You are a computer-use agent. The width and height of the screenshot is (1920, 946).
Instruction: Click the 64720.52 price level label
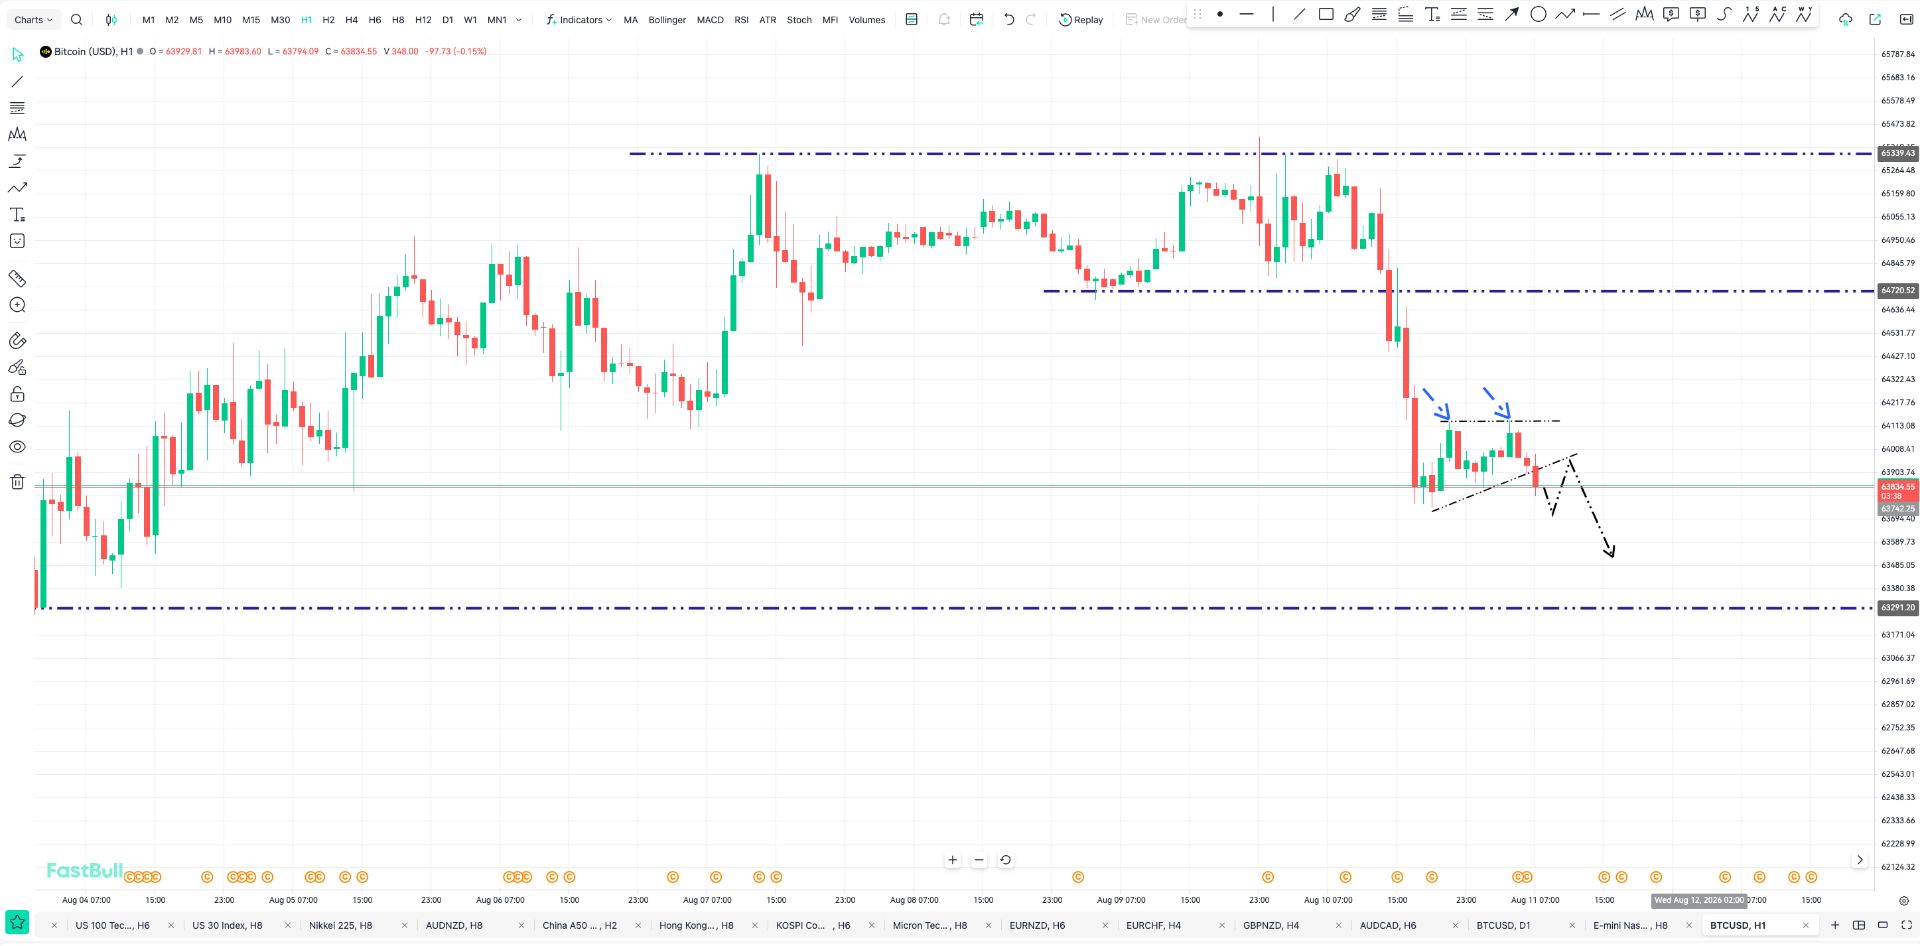1897,291
